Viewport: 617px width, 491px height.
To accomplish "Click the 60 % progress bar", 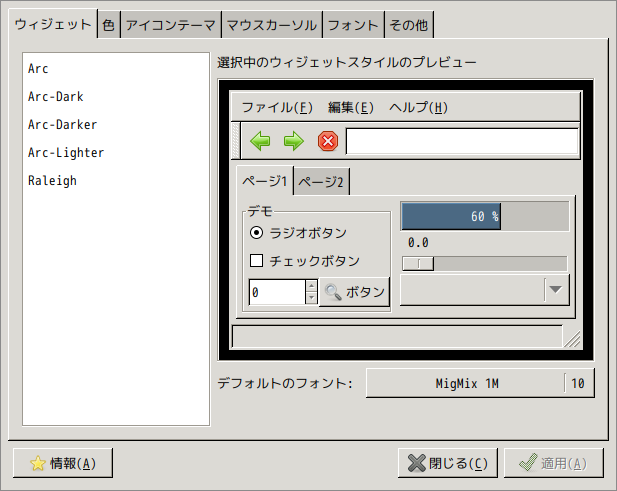I will 485,216.
